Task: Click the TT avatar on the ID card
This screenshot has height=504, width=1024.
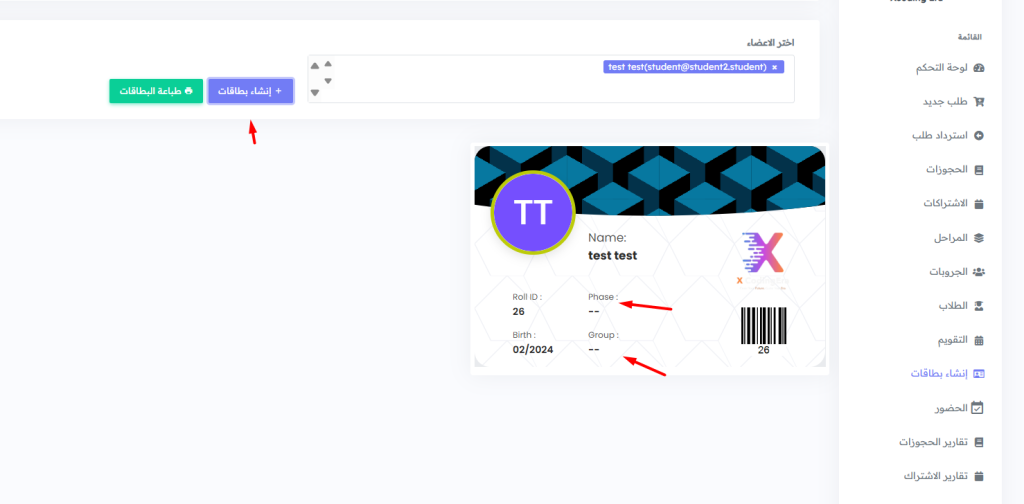Action: click(x=533, y=212)
